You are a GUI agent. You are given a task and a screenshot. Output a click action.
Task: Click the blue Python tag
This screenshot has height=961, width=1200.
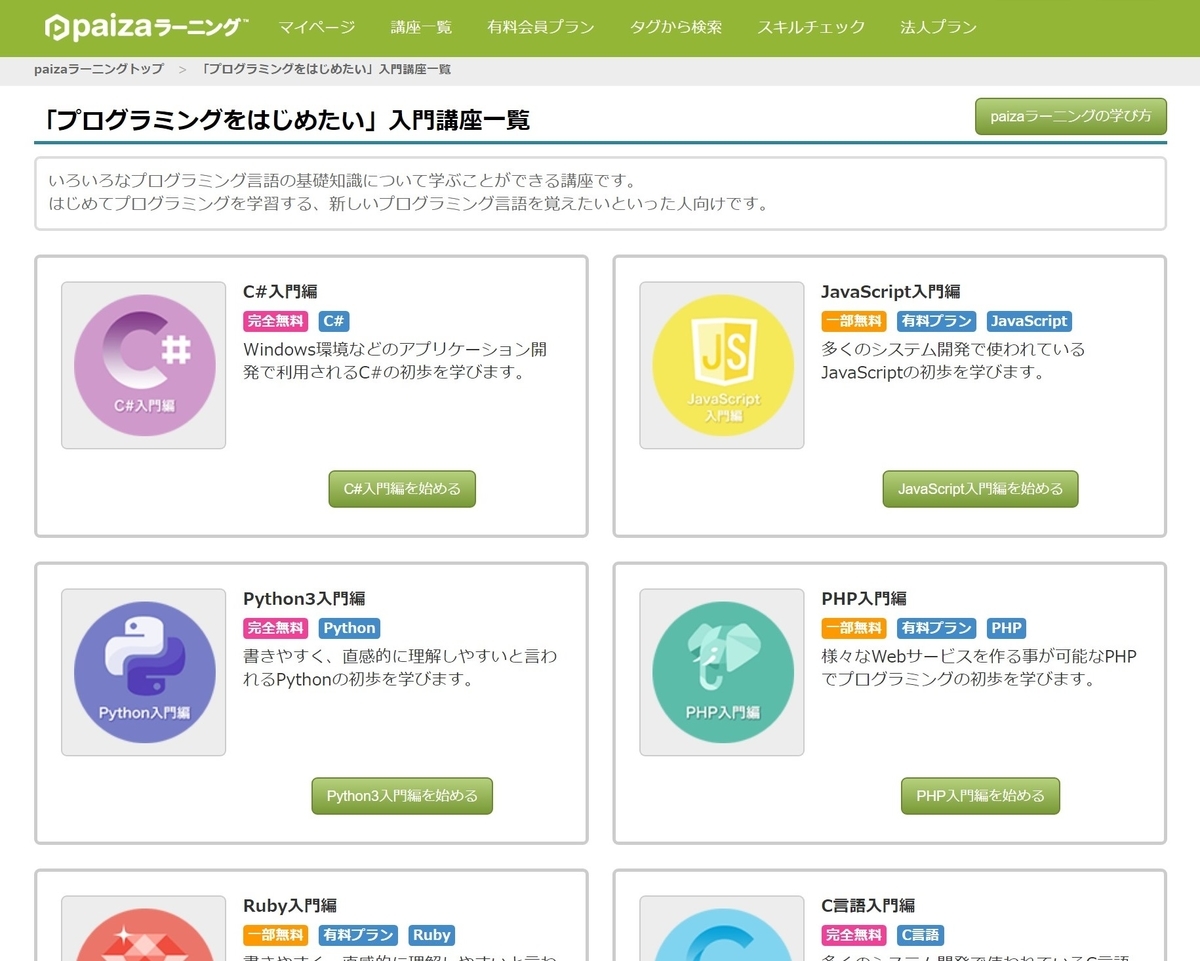point(350,628)
